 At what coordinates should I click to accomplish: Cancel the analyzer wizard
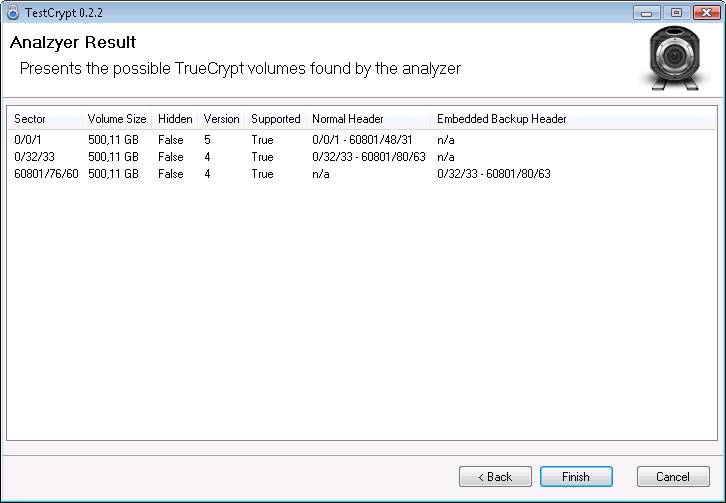pyautogui.click(x=673, y=477)
